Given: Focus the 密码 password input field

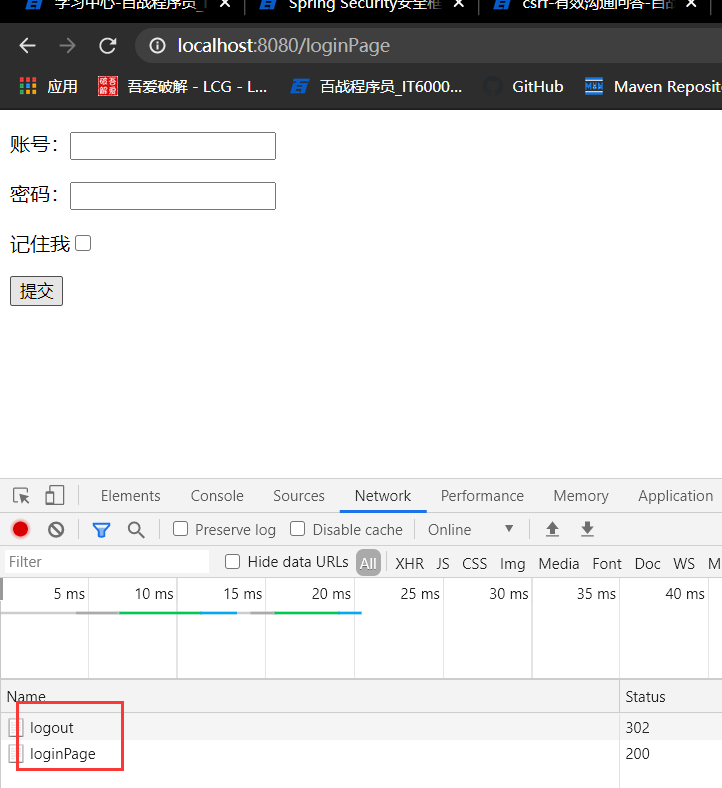Looking at the screenshot, I should point(173,195).
